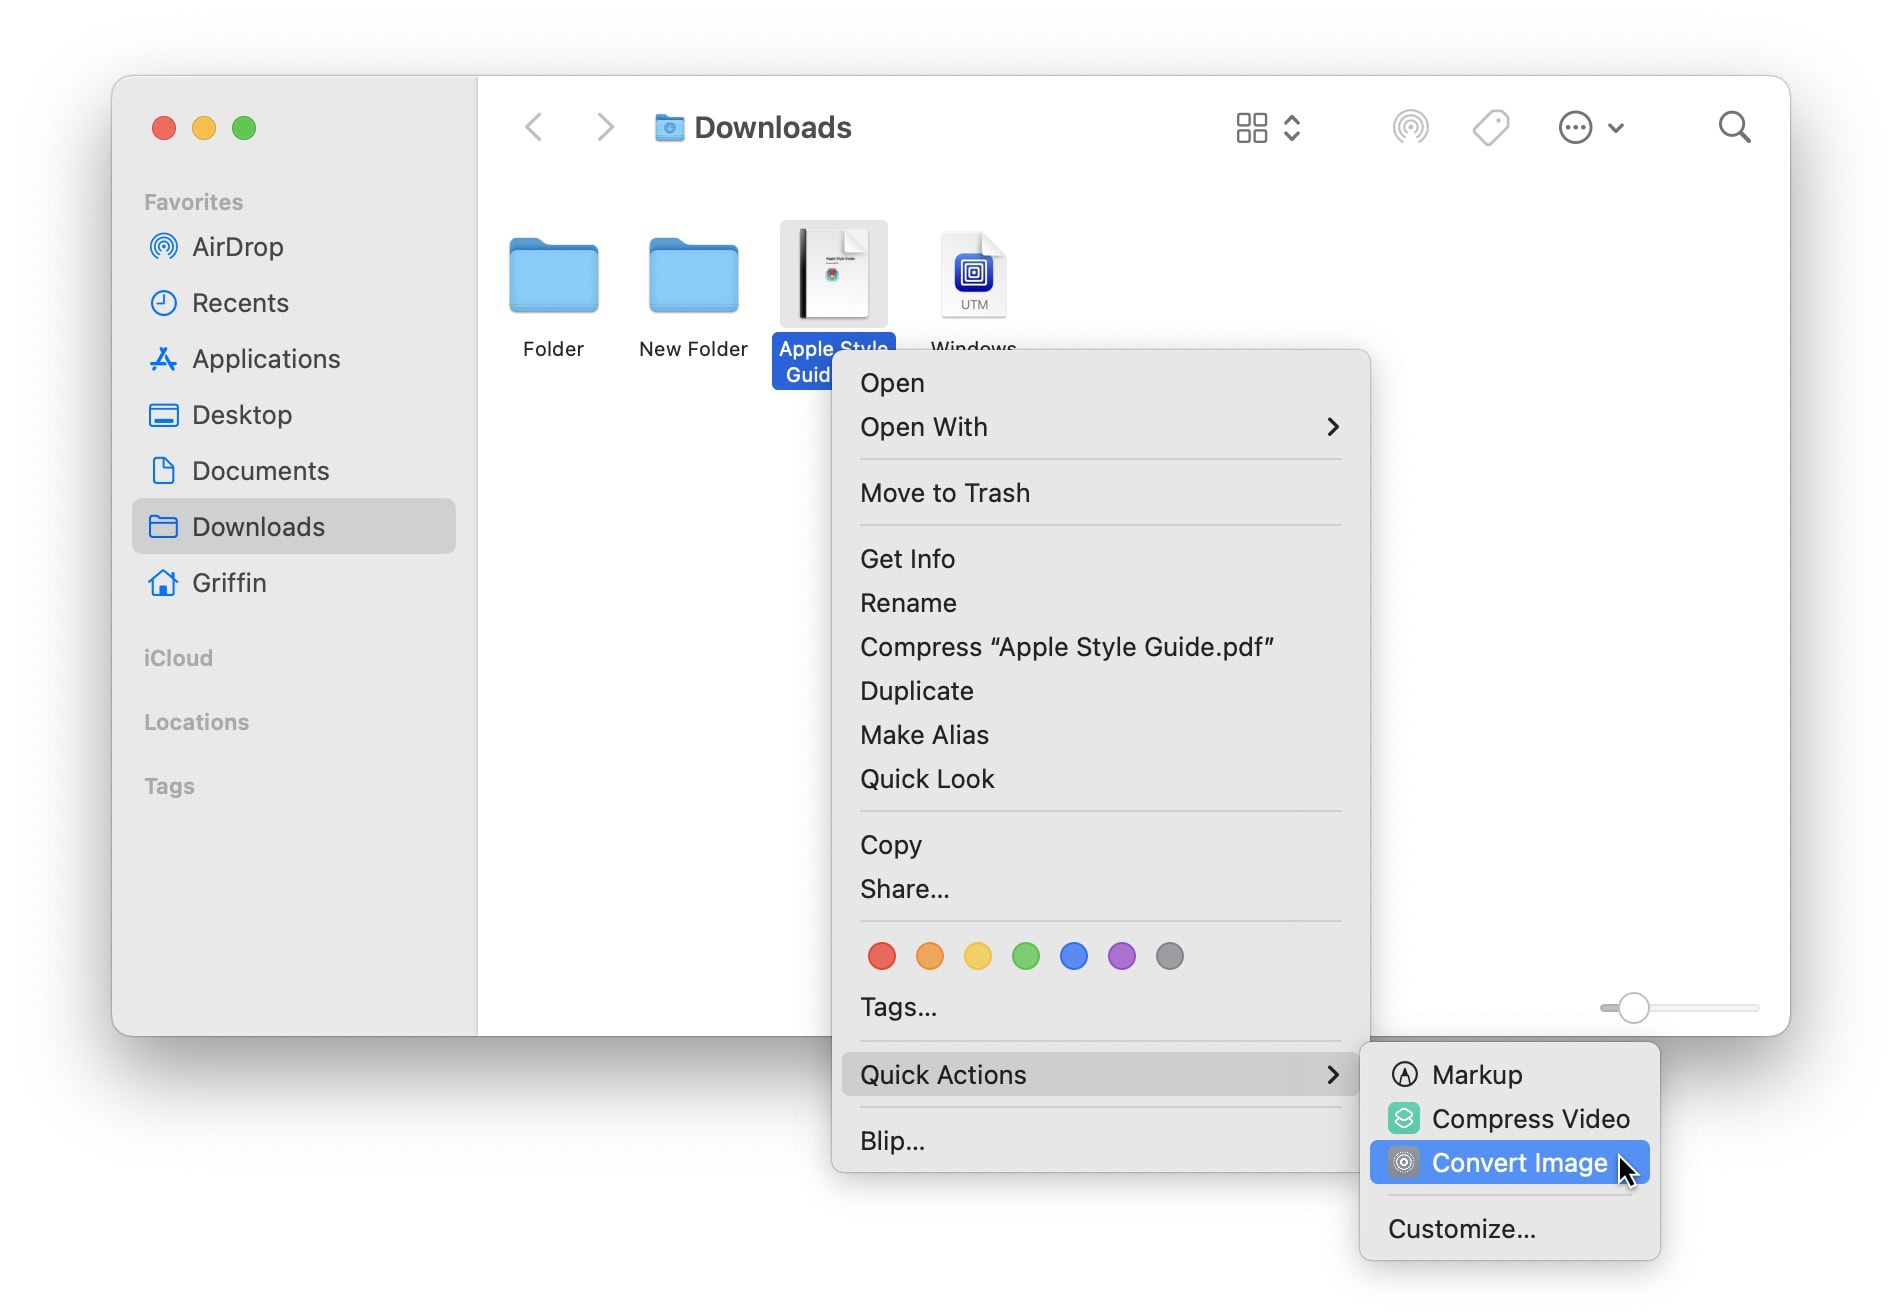This screenshot has width=1902, height=1314.
Task: Open the Applications sidebar item
Action: tap(265, 359)
